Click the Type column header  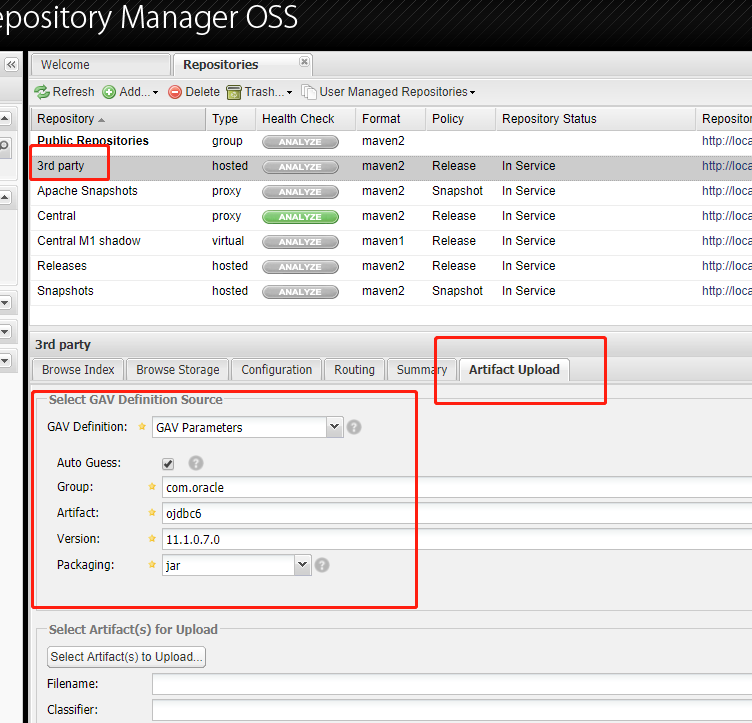click(231, 119)
